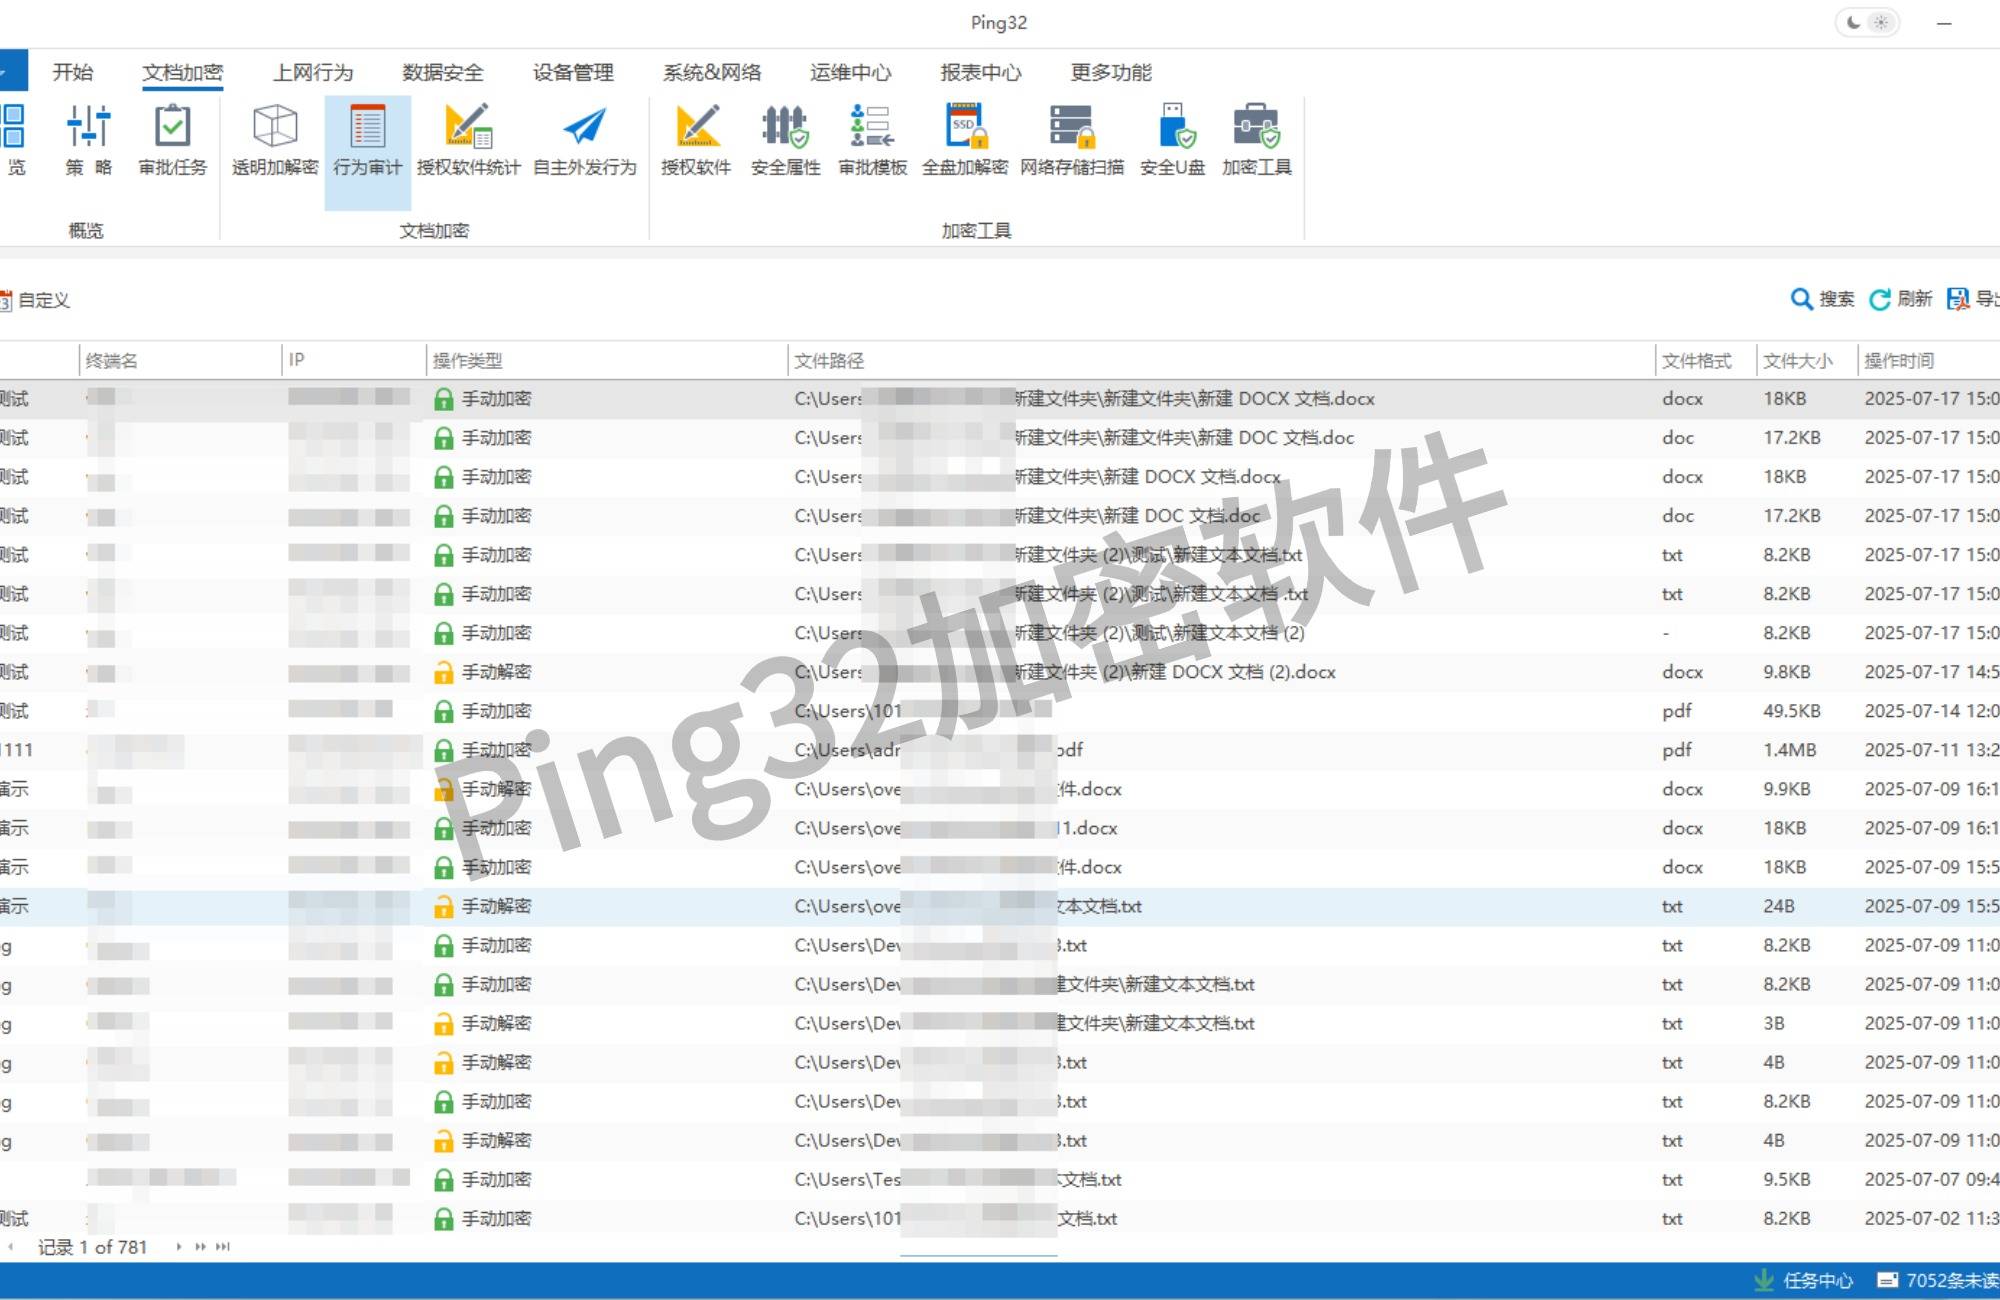Sort by 操作类型 column header
This screenshot has width=2000, height=1300.
[467, 360]
